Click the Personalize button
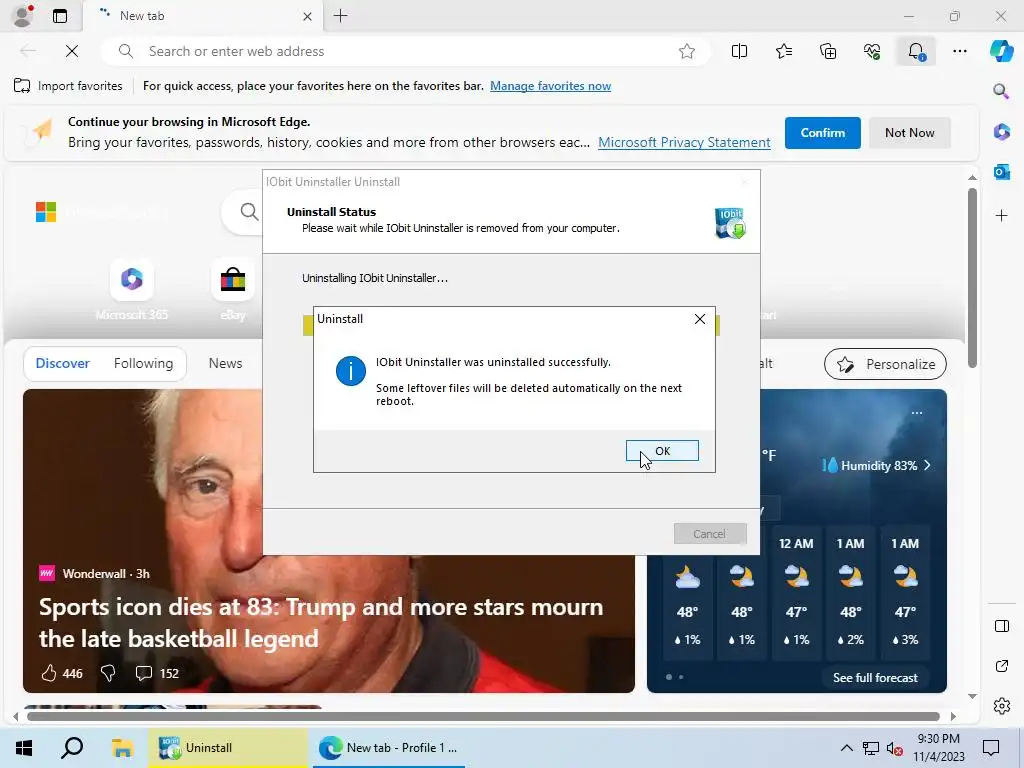Screen dimensions: 1024x768 pos(885,364)
